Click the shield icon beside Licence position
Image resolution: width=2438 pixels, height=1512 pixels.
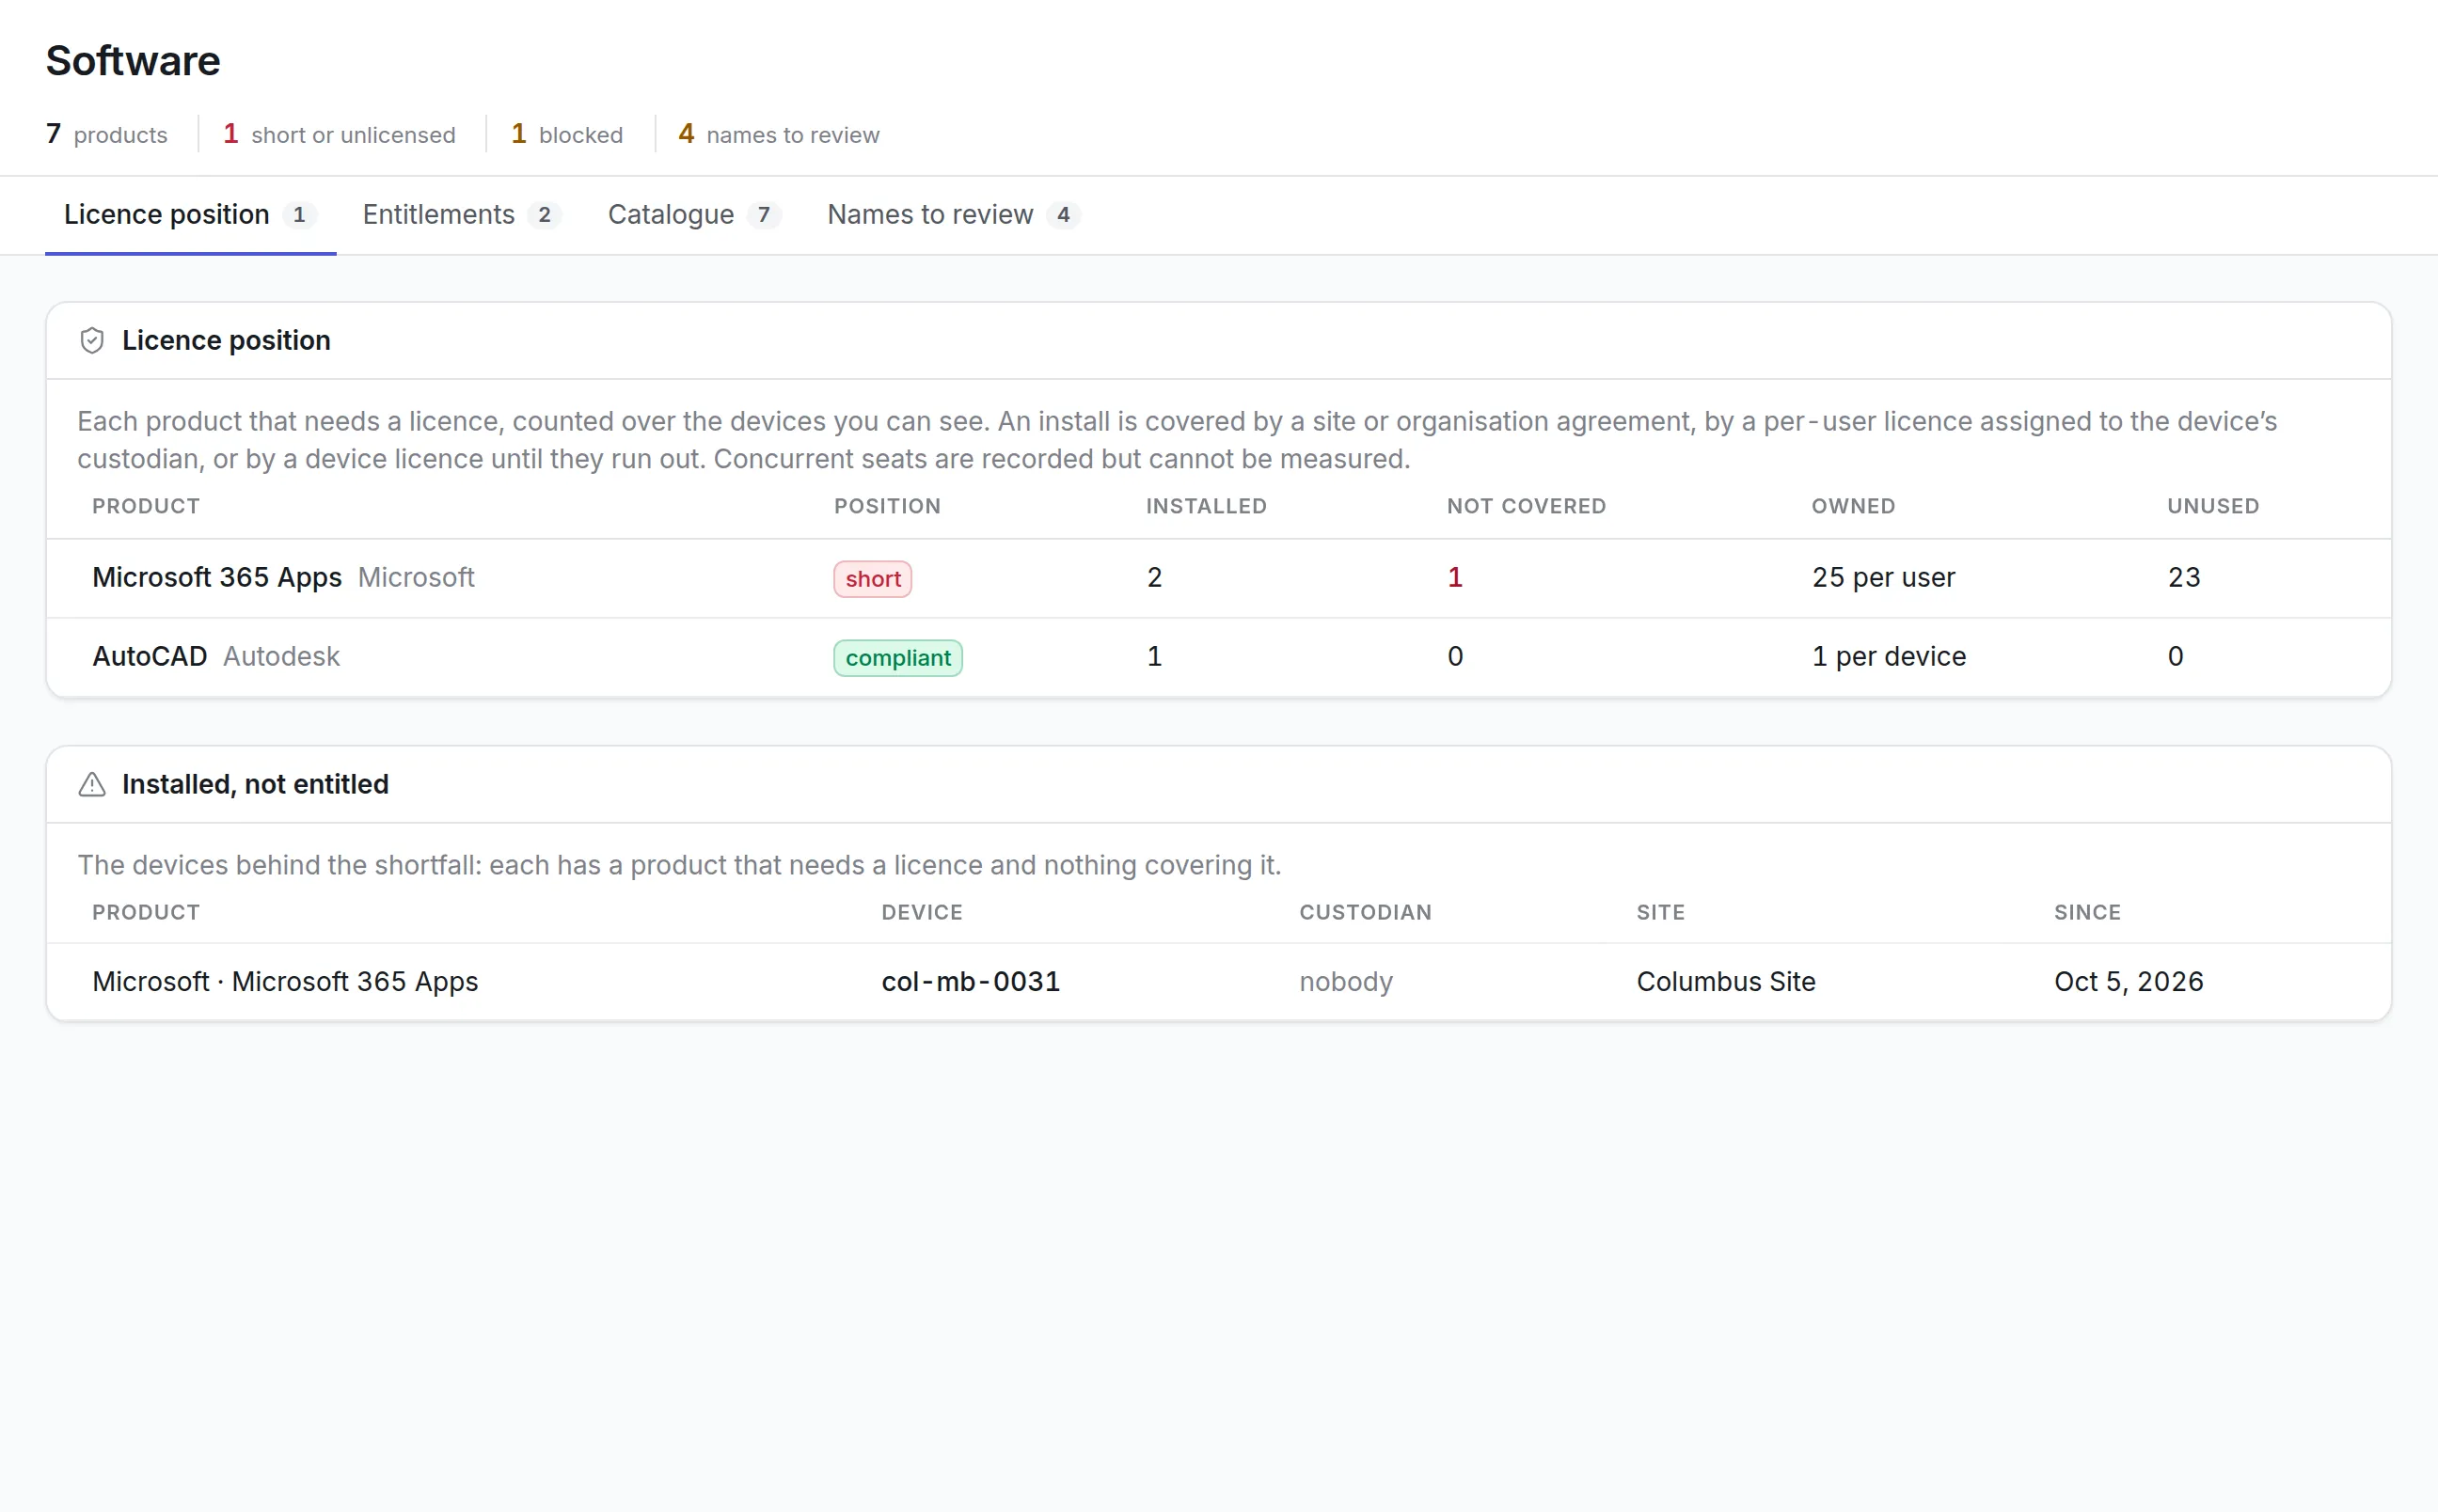92,341
